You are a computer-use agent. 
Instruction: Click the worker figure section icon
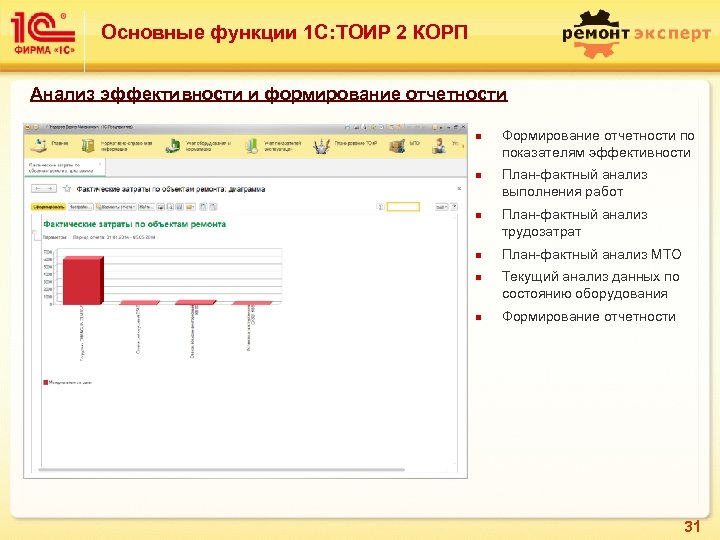[439, 146]
